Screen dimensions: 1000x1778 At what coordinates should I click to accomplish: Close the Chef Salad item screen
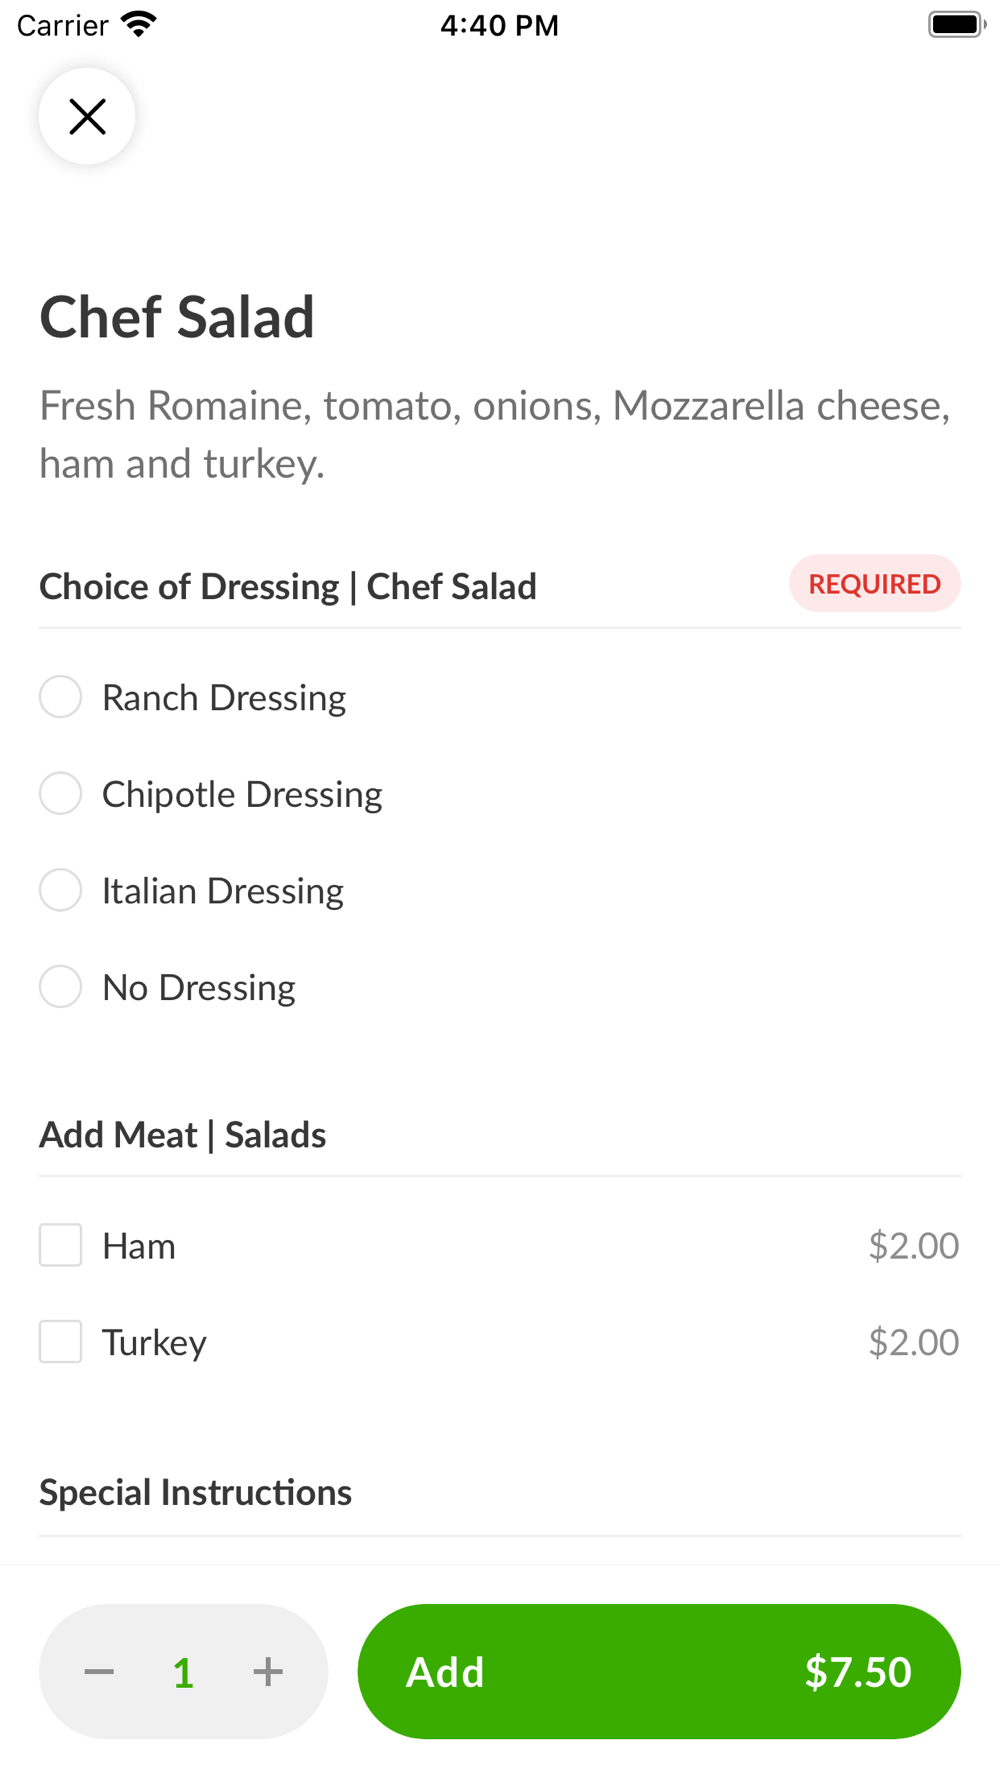pyautogui.click(x=87, y=116)
